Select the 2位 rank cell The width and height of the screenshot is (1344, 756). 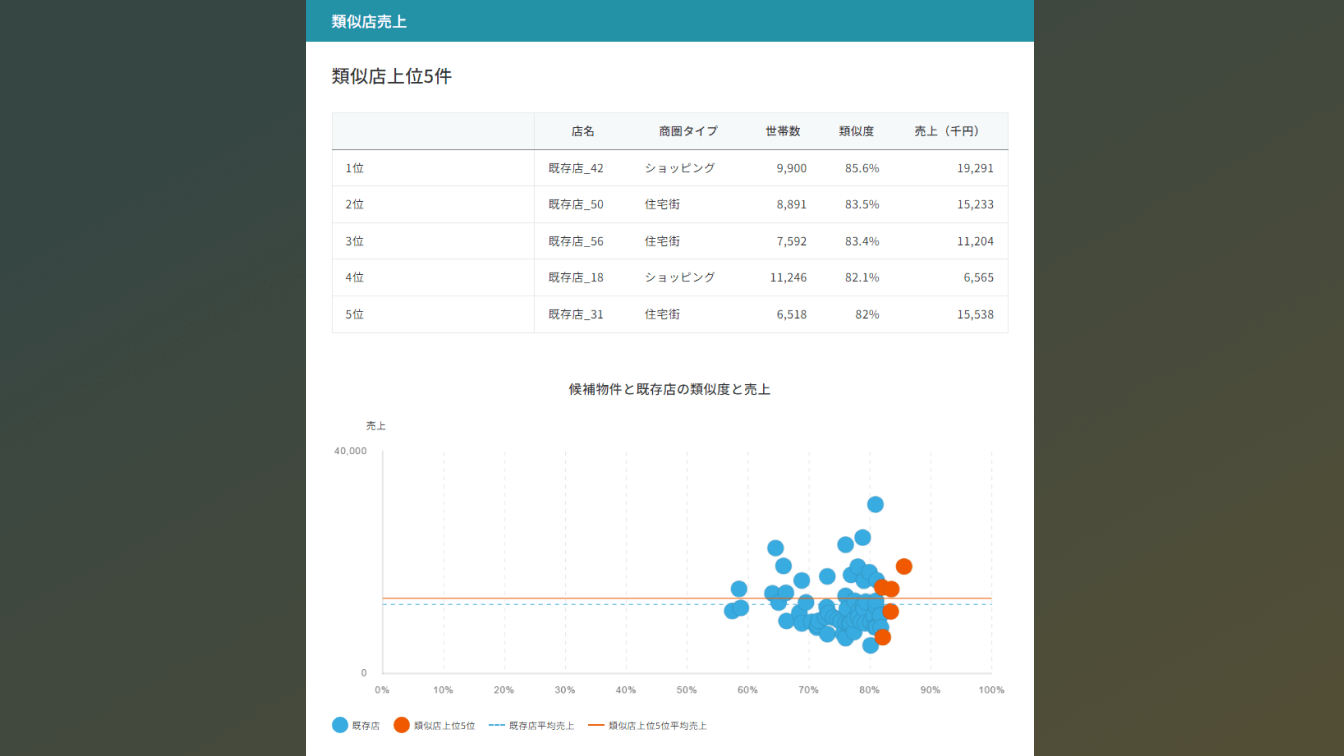click(x=433, y=204)
